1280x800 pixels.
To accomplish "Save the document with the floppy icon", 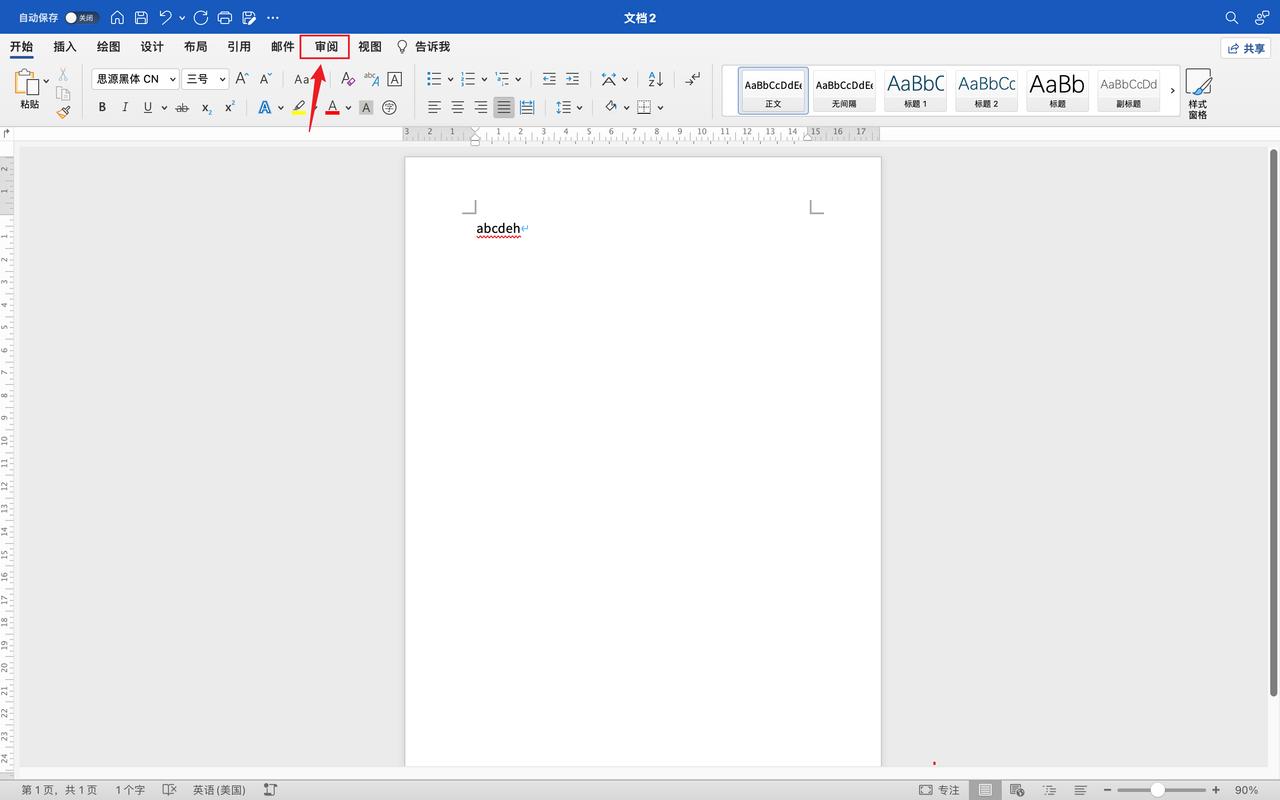I will (141, 18).
